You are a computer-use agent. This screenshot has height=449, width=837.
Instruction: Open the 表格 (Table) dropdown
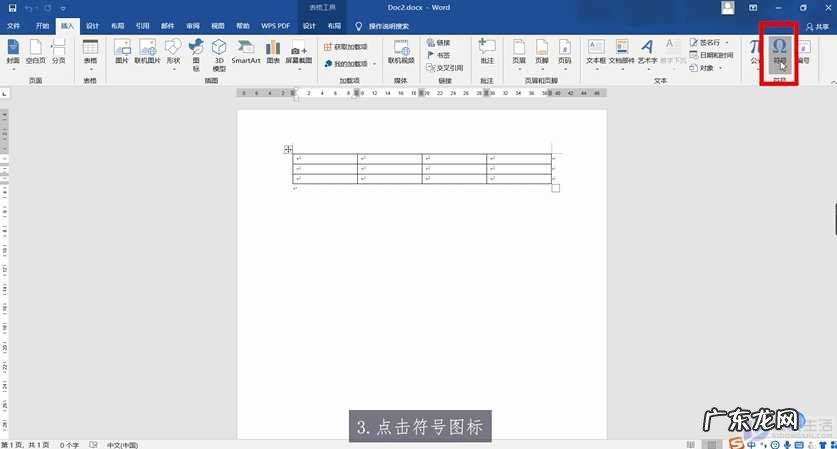click(90, 54)
